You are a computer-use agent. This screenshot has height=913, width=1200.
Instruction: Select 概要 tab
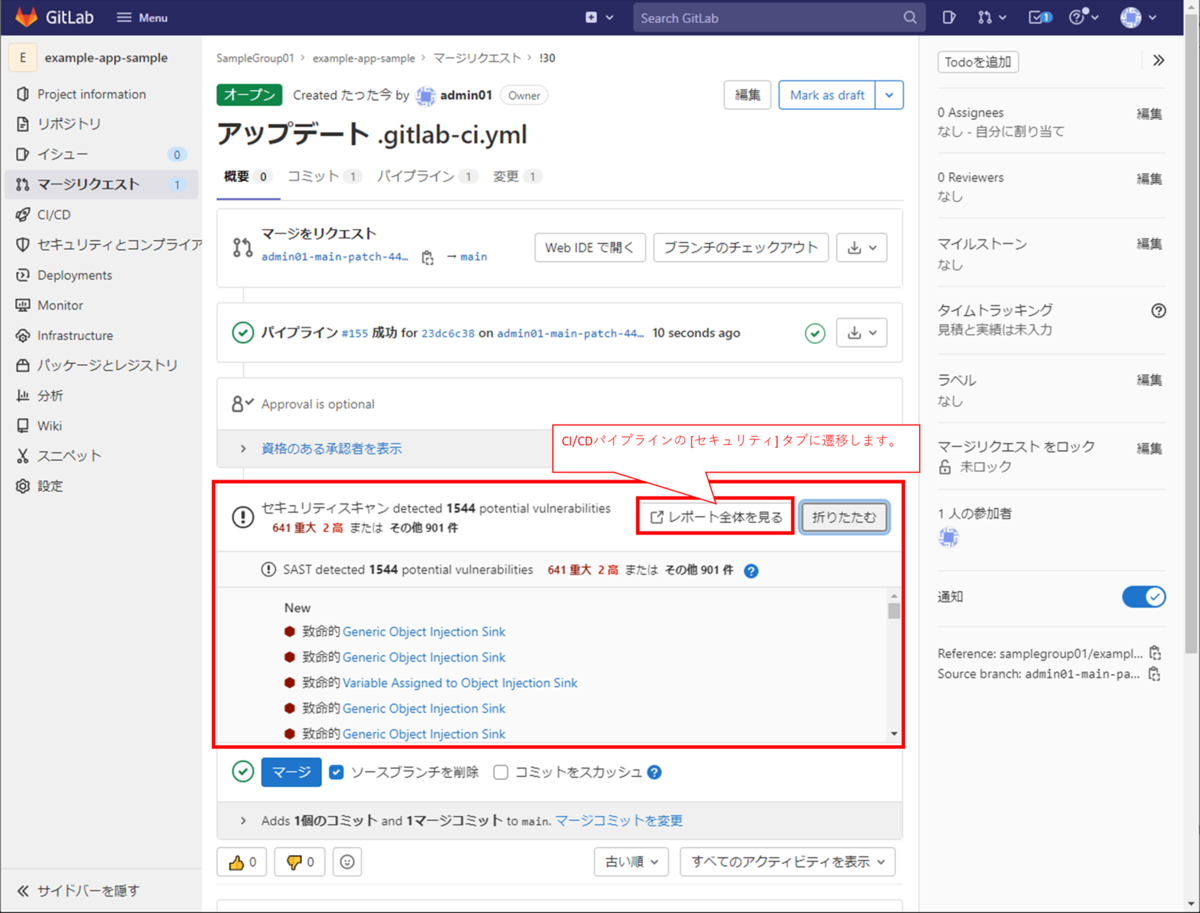coord(248,176)
